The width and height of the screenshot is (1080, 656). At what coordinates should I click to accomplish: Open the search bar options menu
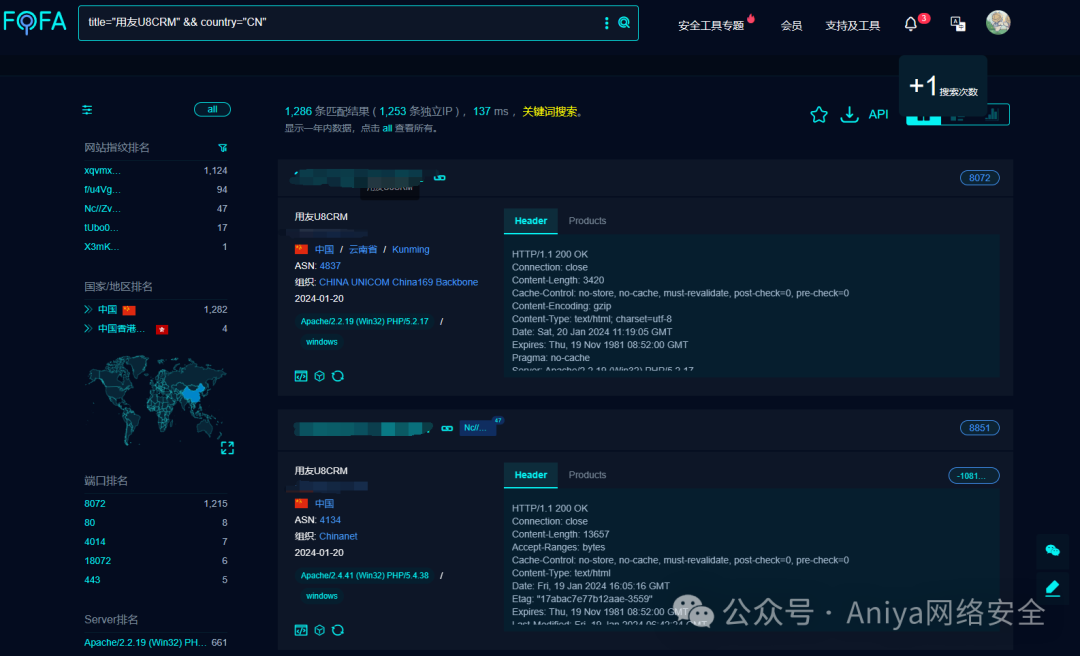(607, 22)
